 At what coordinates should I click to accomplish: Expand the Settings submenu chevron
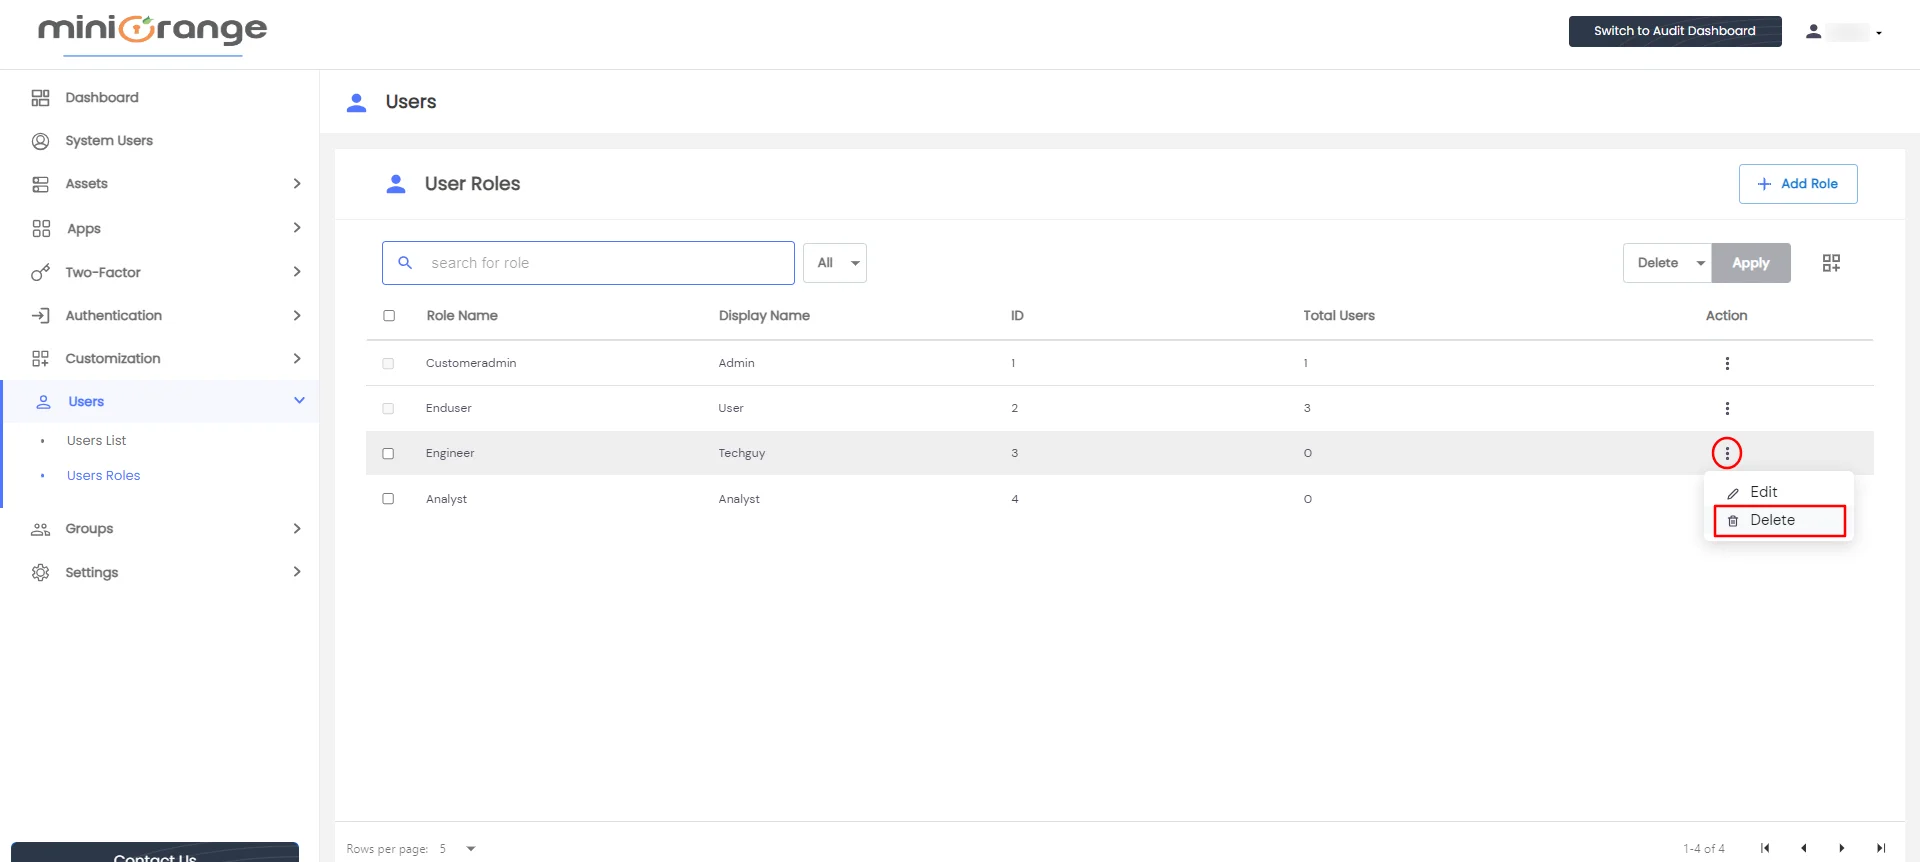(x=297, y=572)
